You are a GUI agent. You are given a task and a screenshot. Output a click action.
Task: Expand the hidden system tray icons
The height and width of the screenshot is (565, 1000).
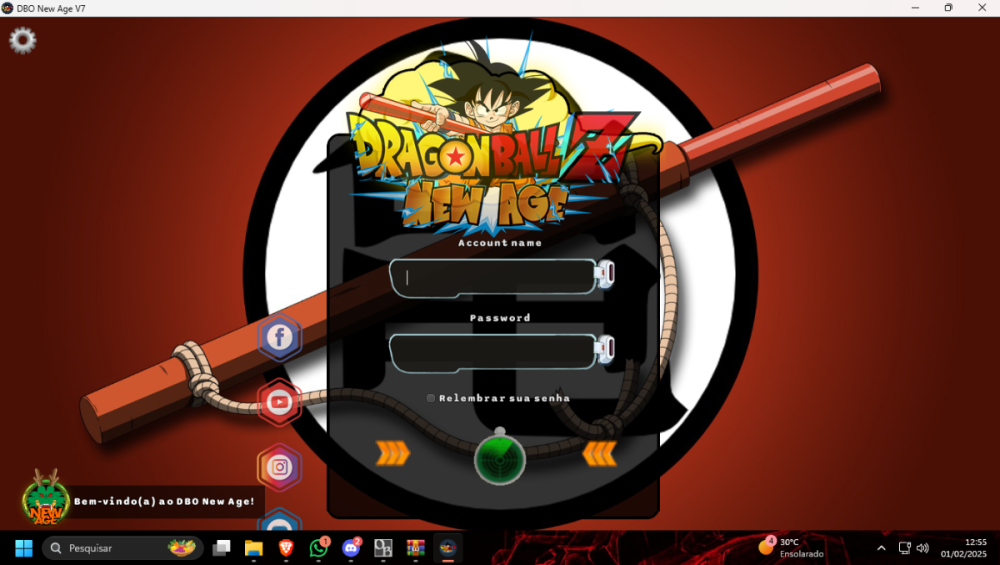pyautogui.click(x=881, y=548)
